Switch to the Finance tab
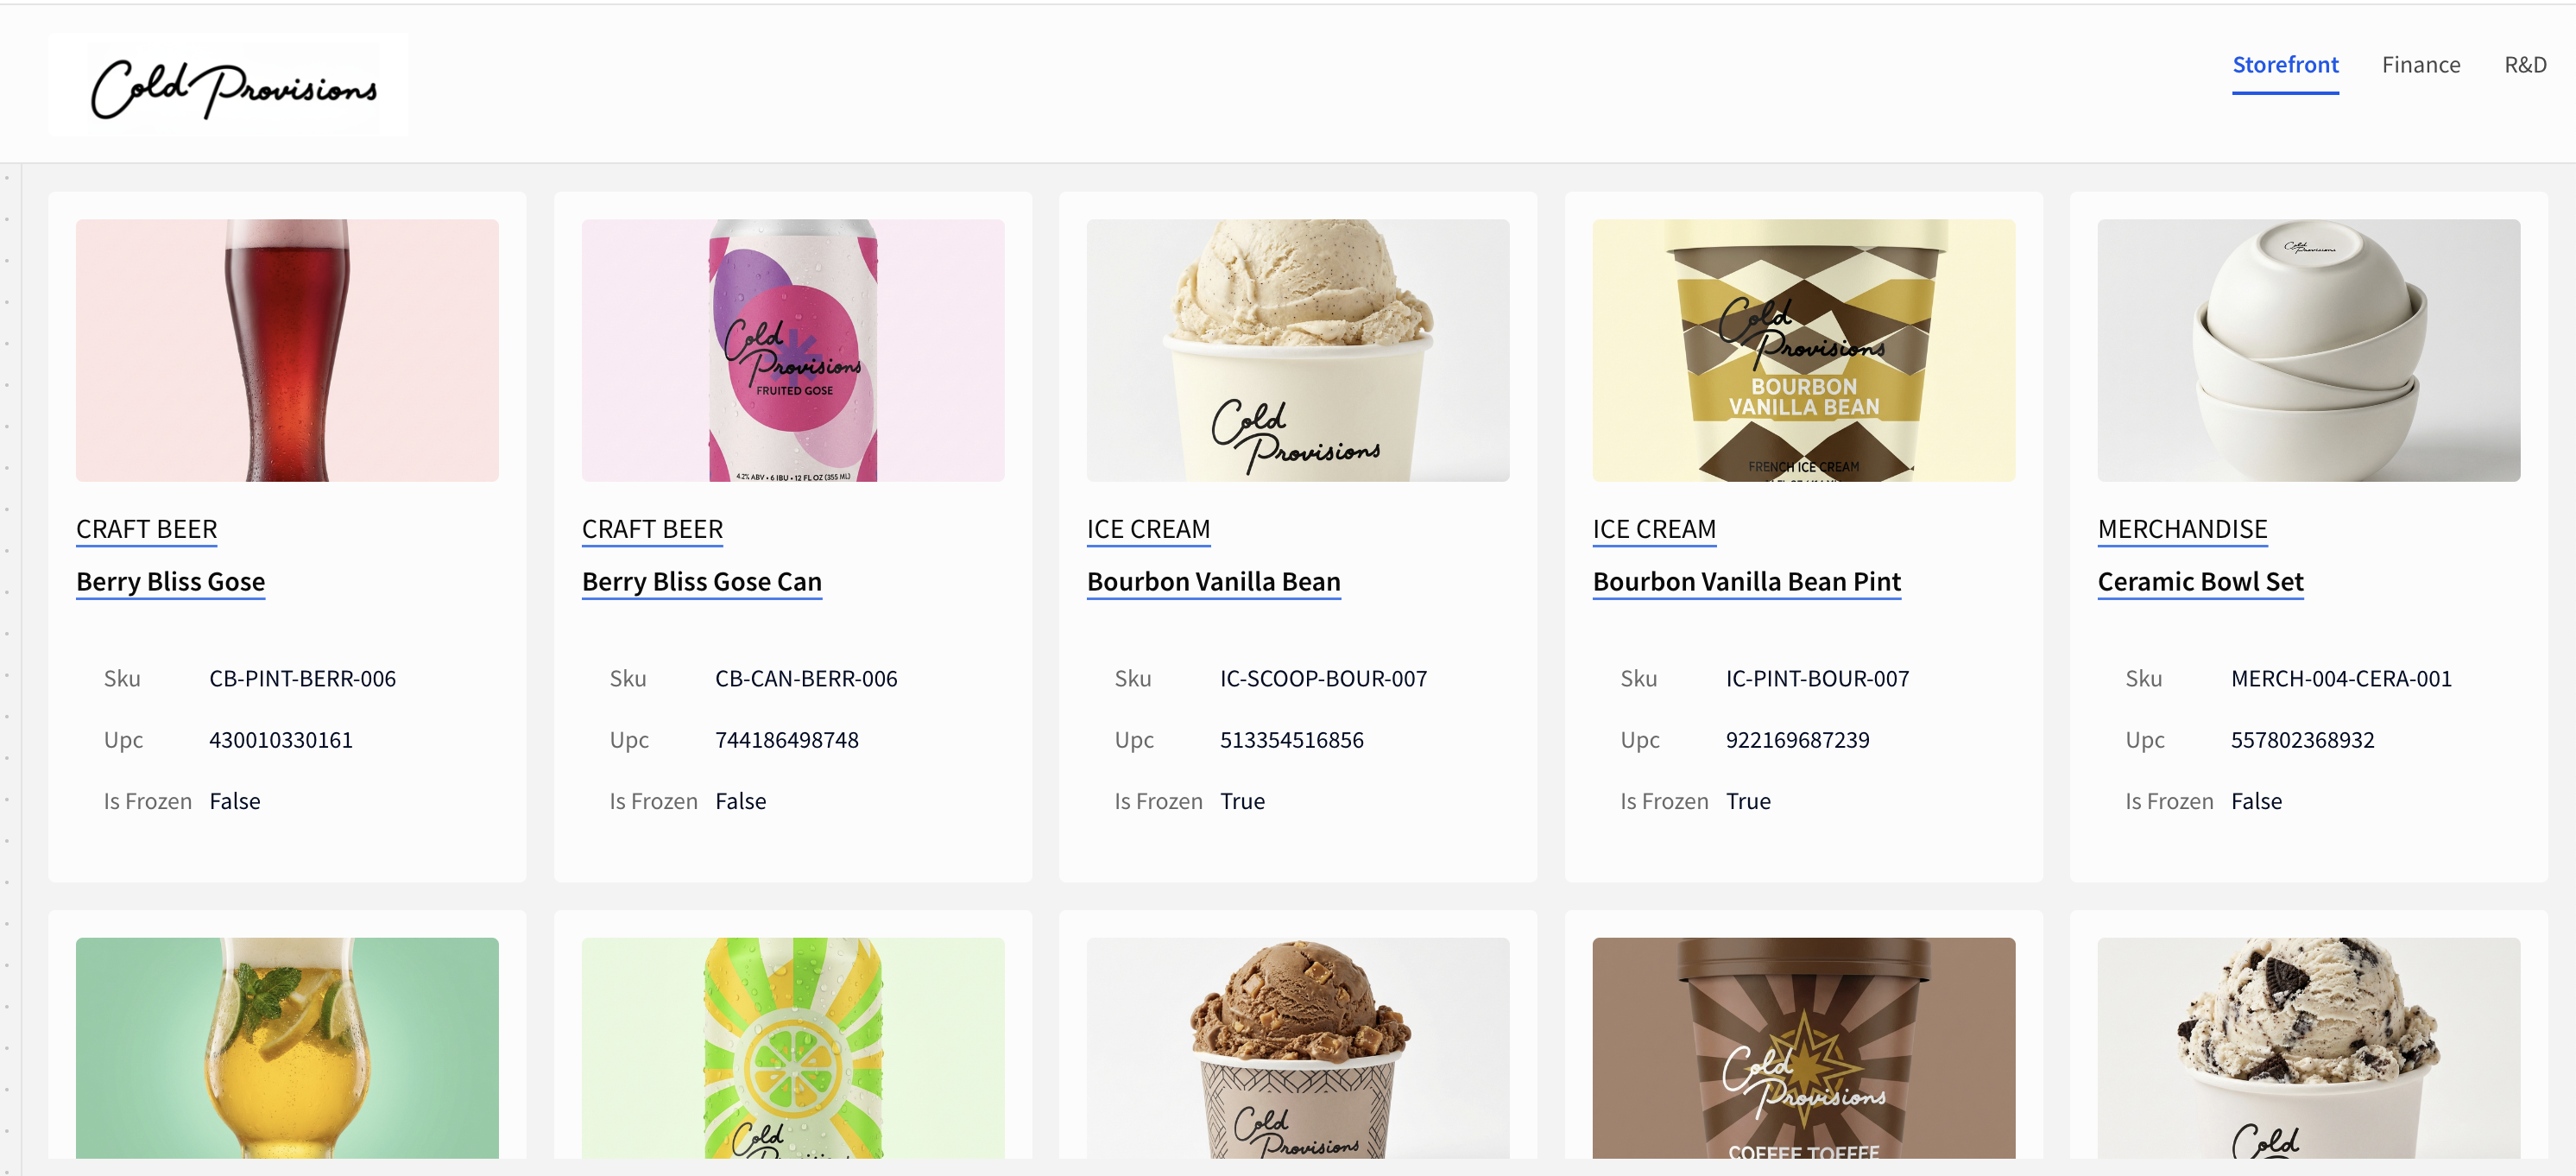Viewport: 2576px width, 1176px height. click(x=2420, y=65)
